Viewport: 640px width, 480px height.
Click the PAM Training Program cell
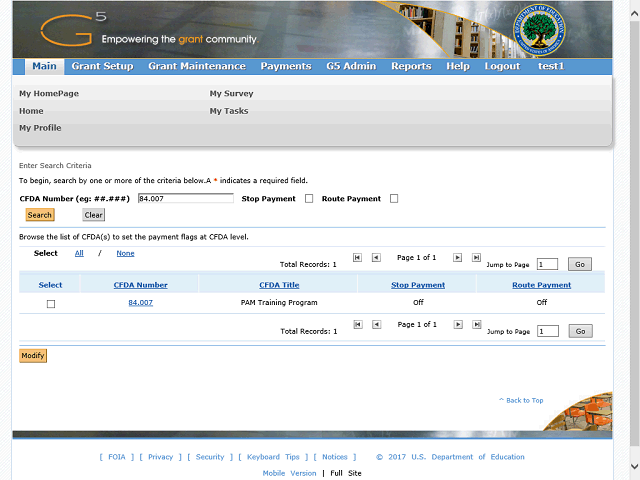click(x=279, y=302)
